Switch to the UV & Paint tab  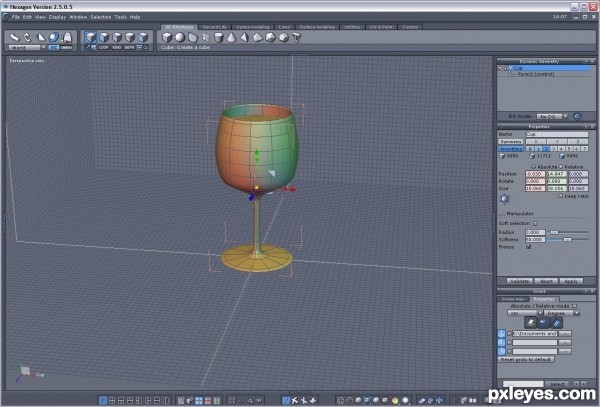[381, 27]
